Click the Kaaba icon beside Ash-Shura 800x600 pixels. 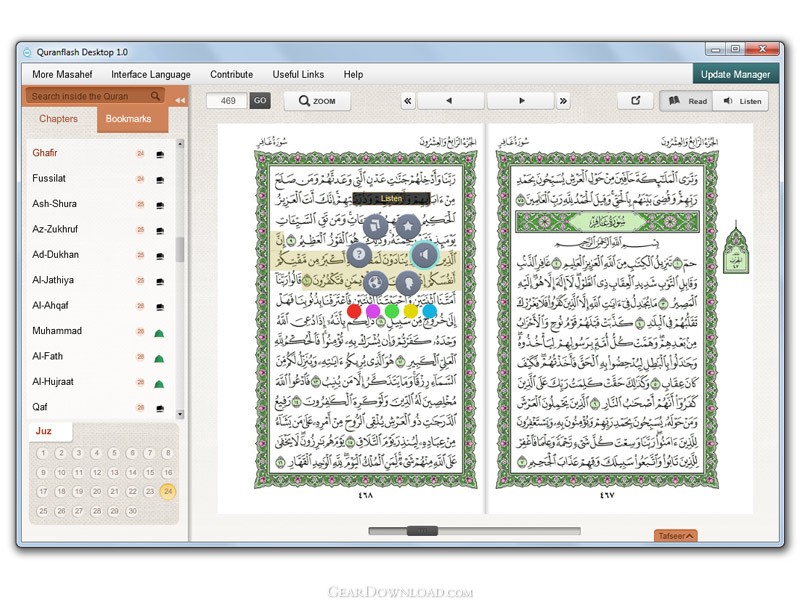[x=160, y=205]
